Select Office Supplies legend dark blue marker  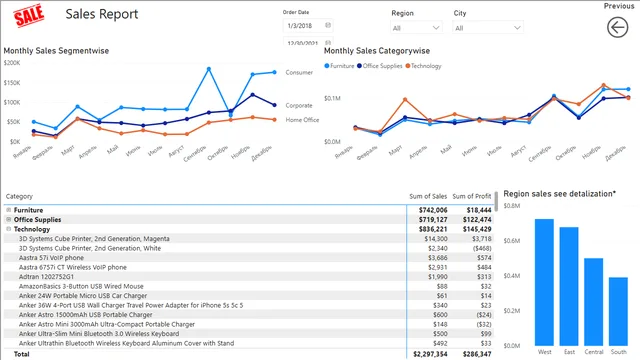[359, 66]
